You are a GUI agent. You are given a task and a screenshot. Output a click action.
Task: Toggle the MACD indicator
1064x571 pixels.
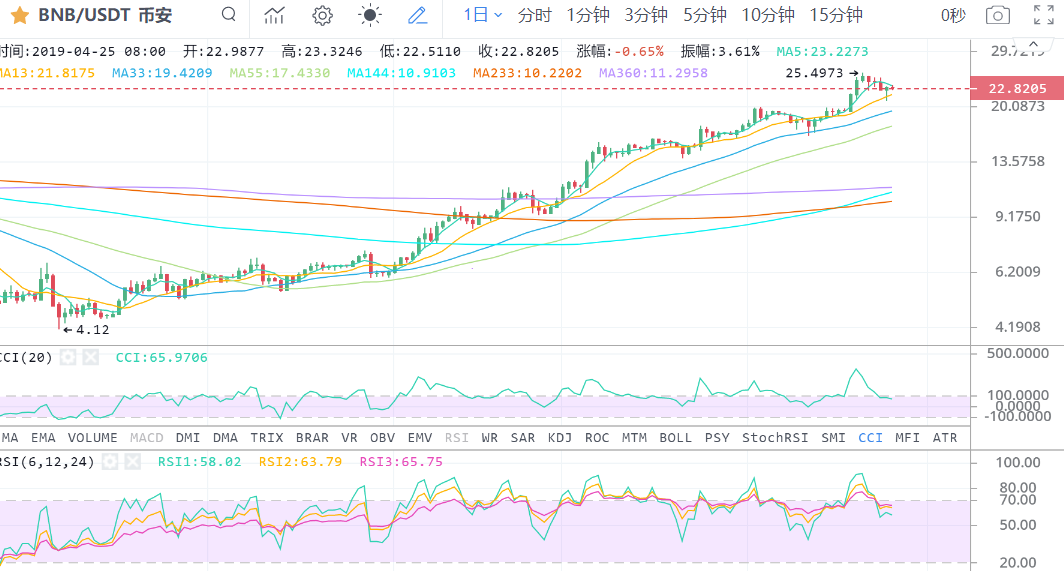point(146,437)
